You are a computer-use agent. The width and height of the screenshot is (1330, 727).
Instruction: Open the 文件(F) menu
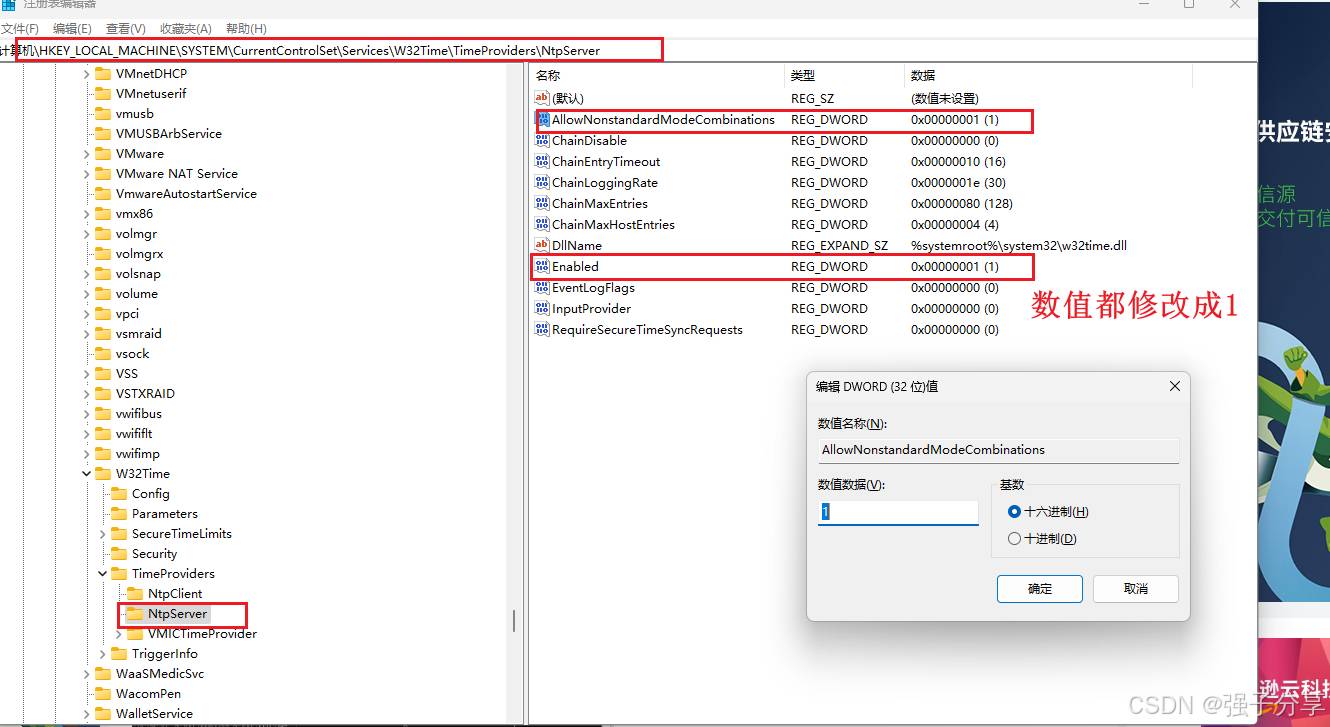click(20, 29)
